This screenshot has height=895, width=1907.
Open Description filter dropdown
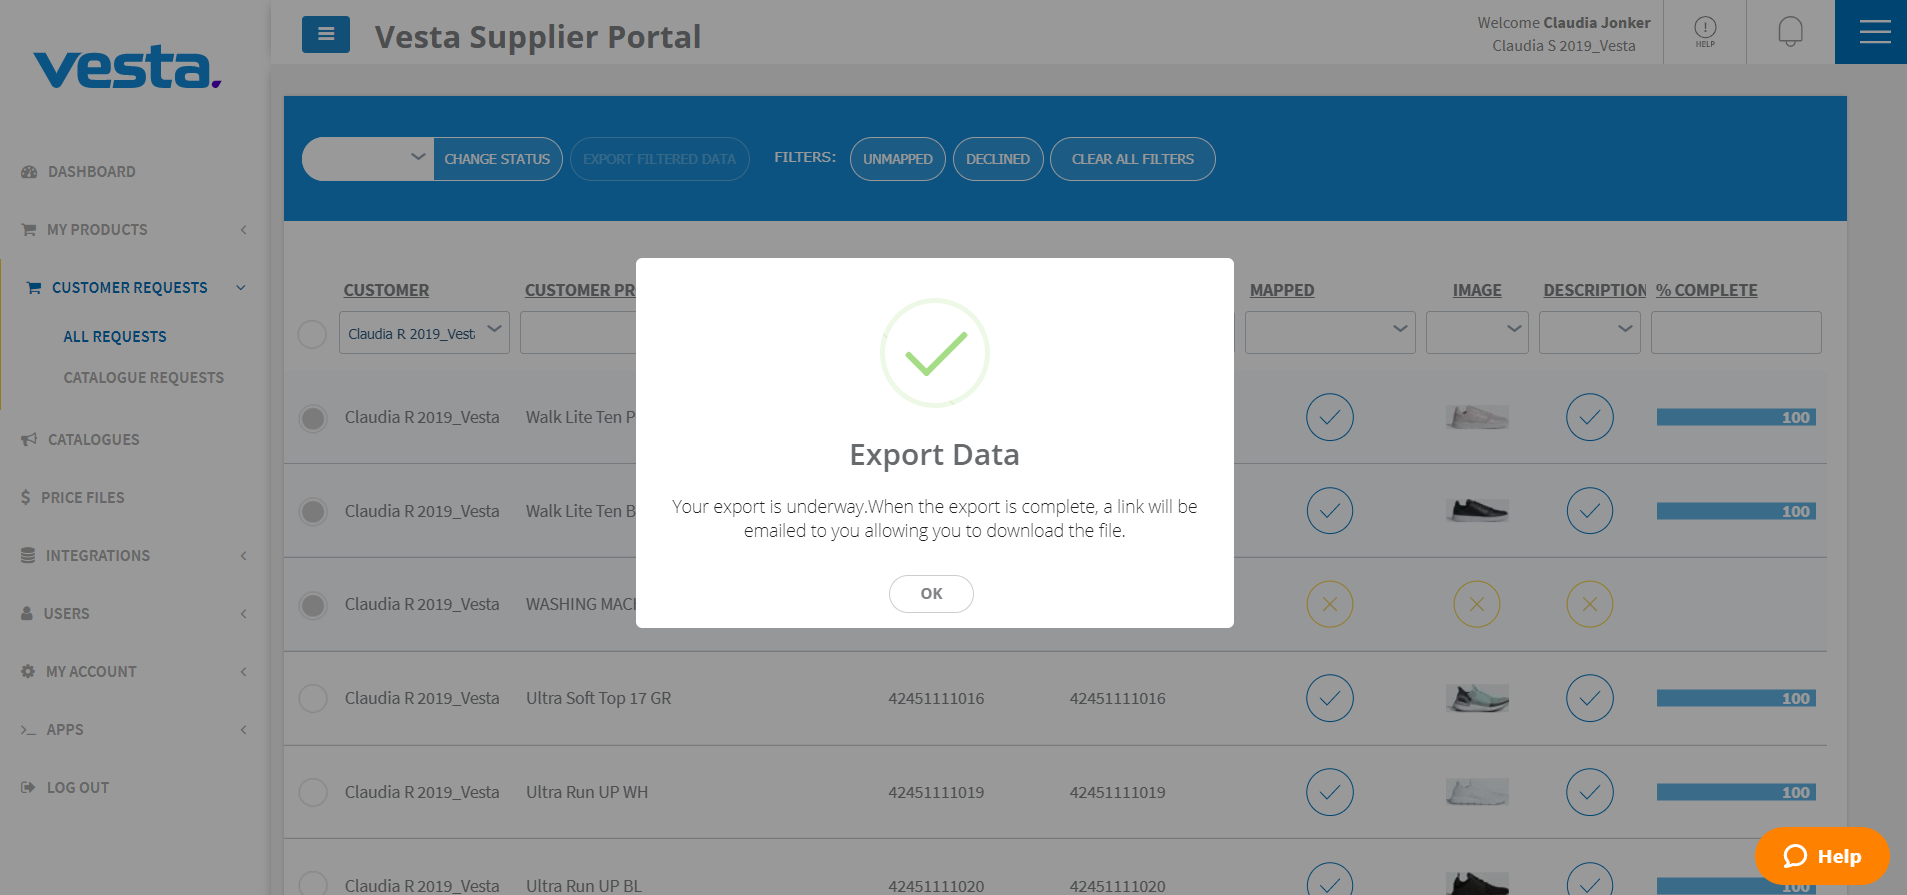[x=1589, y=332]
